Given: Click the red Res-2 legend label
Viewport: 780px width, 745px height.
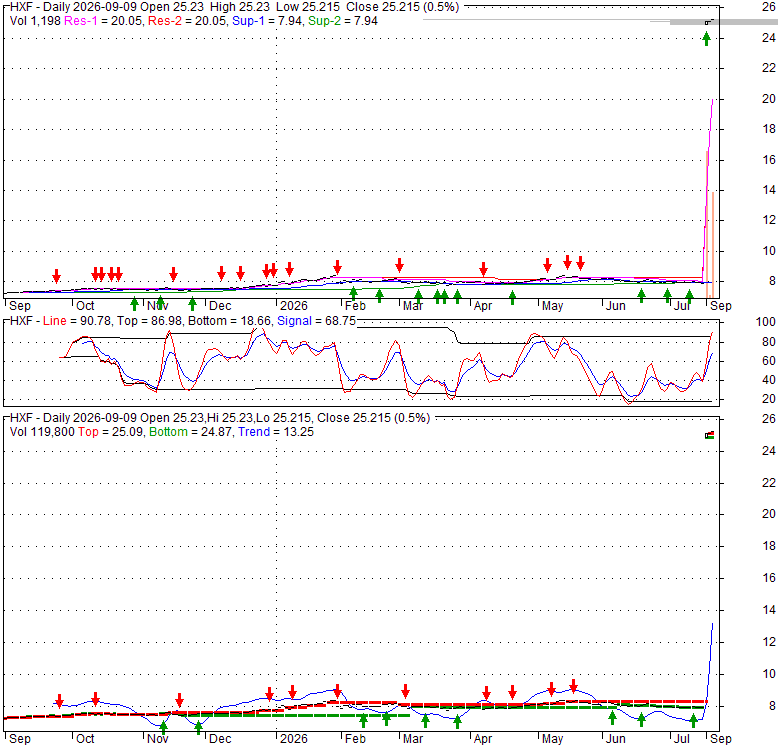Looking at the screenshot, I should 165,21.
